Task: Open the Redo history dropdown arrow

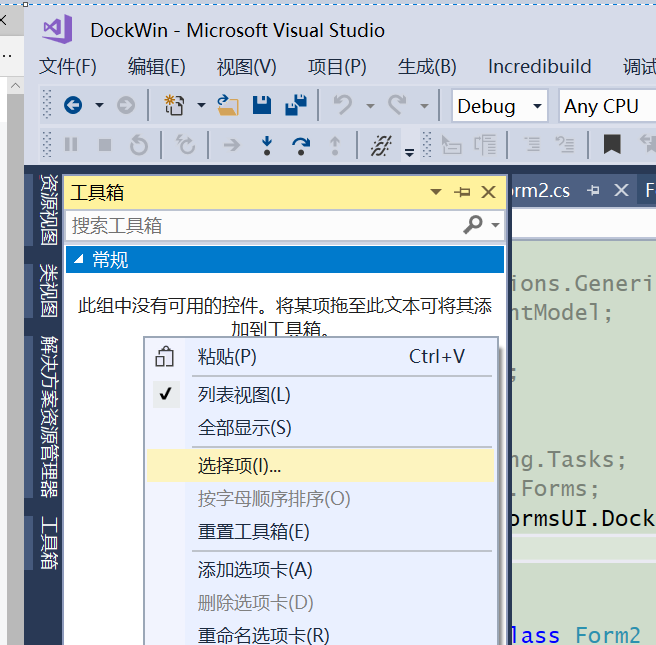Action: [424, 106]
